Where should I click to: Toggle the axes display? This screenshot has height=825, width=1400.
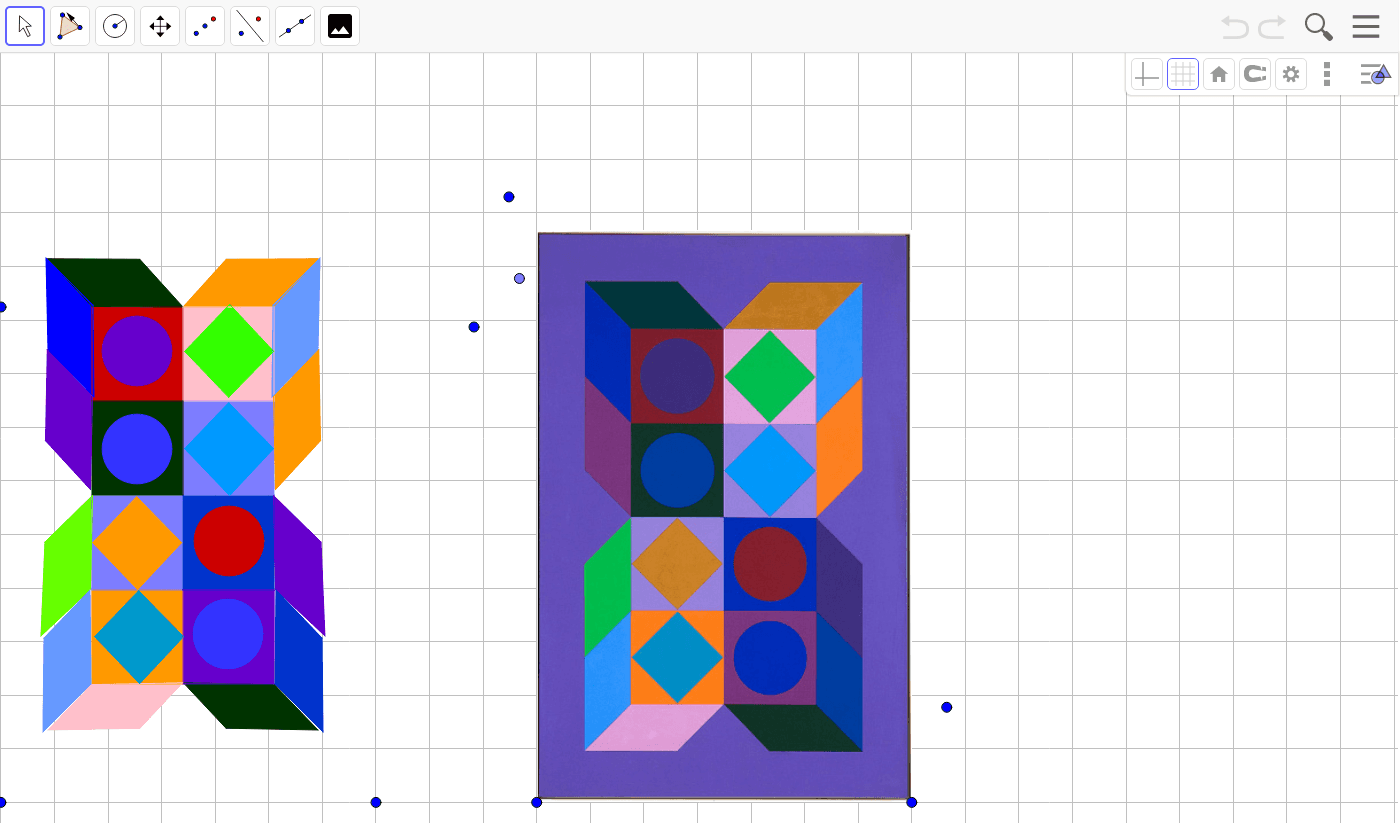pos(1147,74)
